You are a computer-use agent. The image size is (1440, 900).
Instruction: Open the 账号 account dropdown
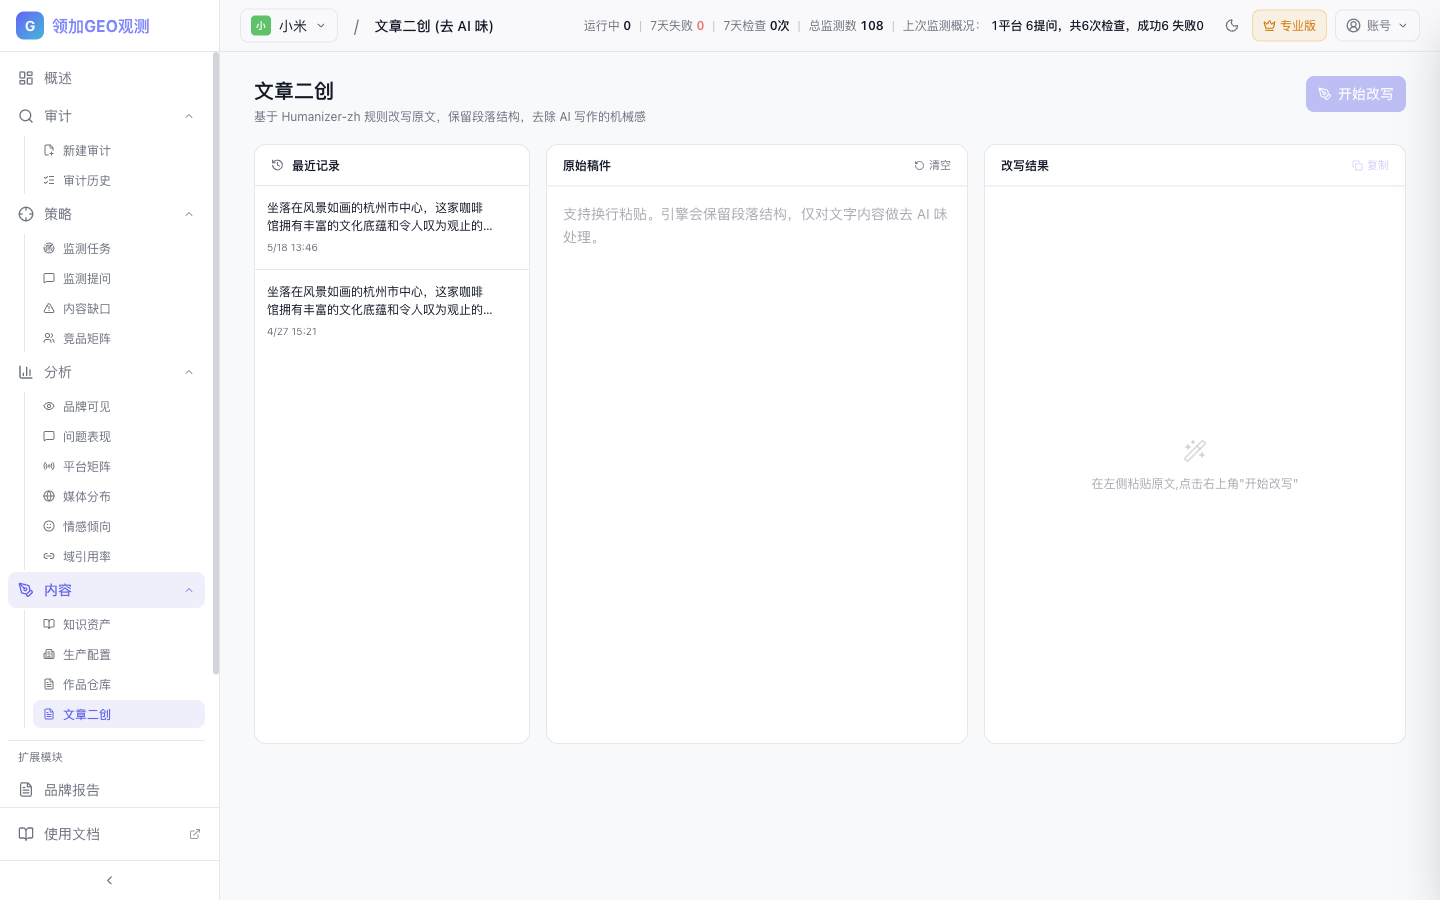[1377, 26]
